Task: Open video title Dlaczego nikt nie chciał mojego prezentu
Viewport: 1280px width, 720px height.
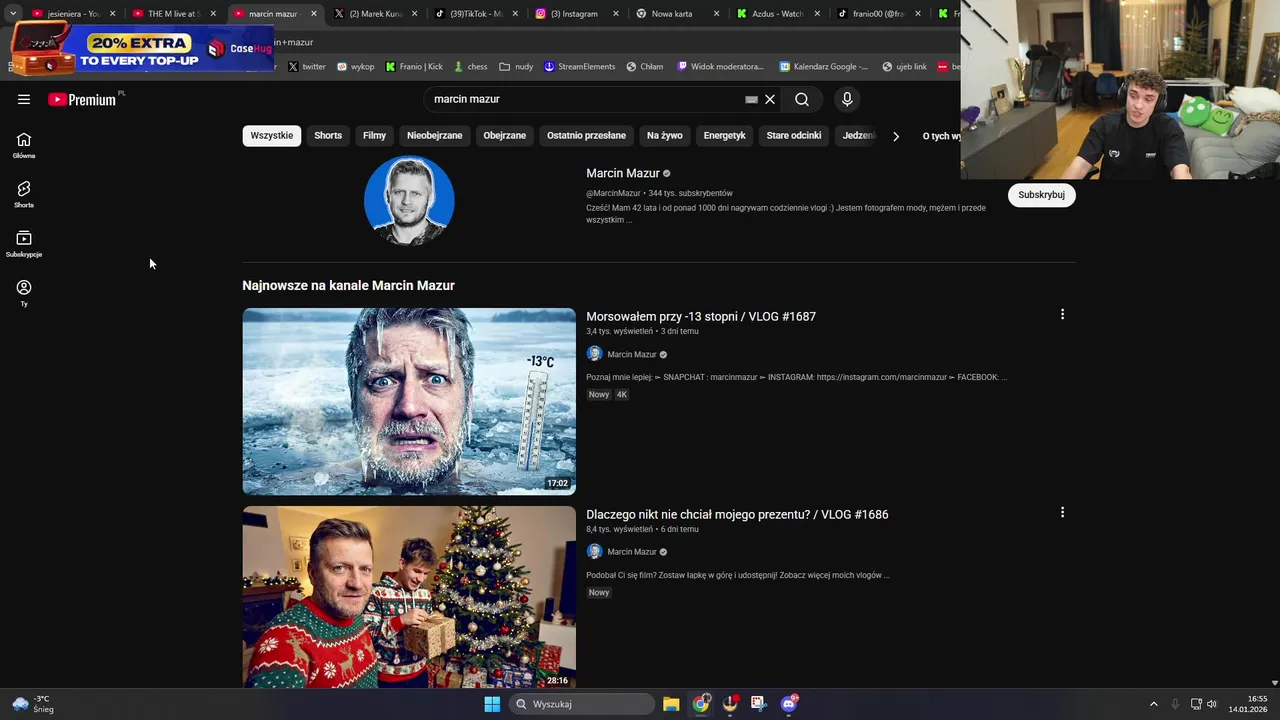Action: pos(737,514)
